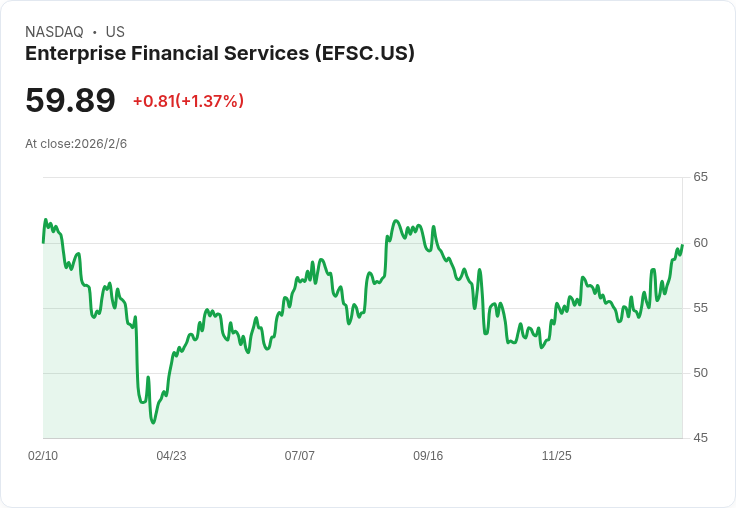Click the US market label
This screenshot has height=508, width=736.
pyautogui.click(x=115, y=32)
